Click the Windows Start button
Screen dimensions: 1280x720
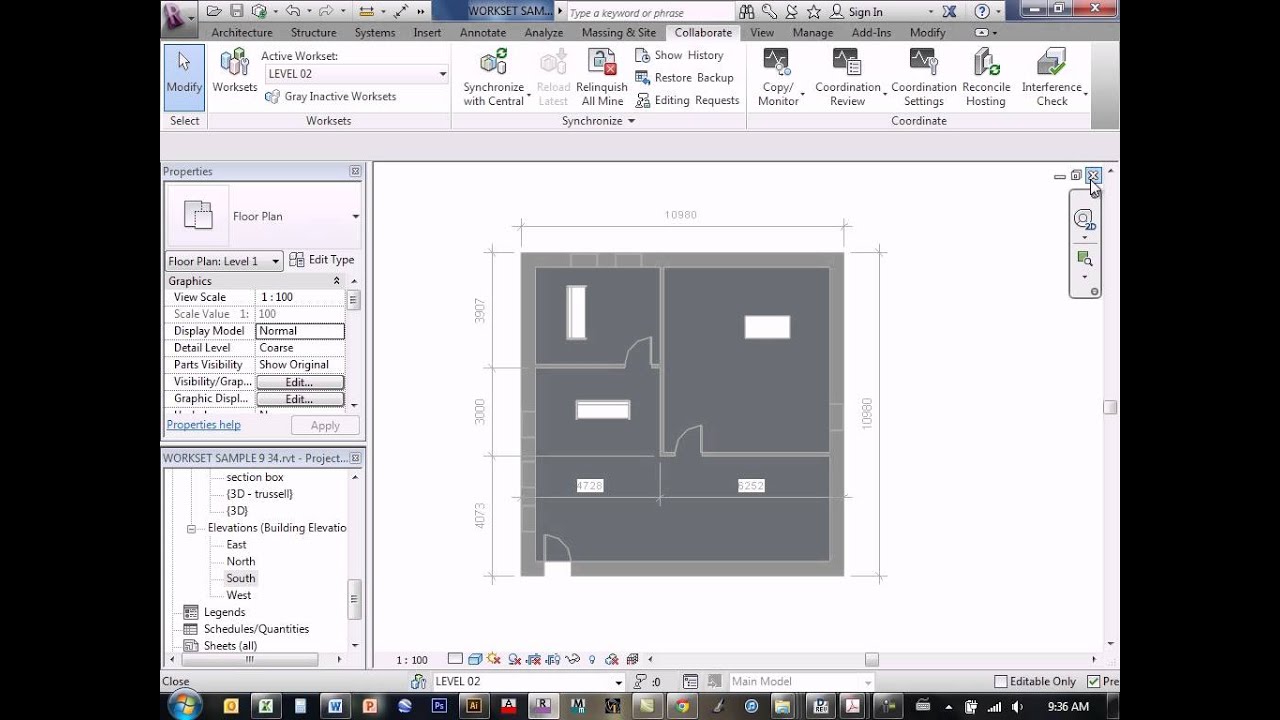pos(184,706)
